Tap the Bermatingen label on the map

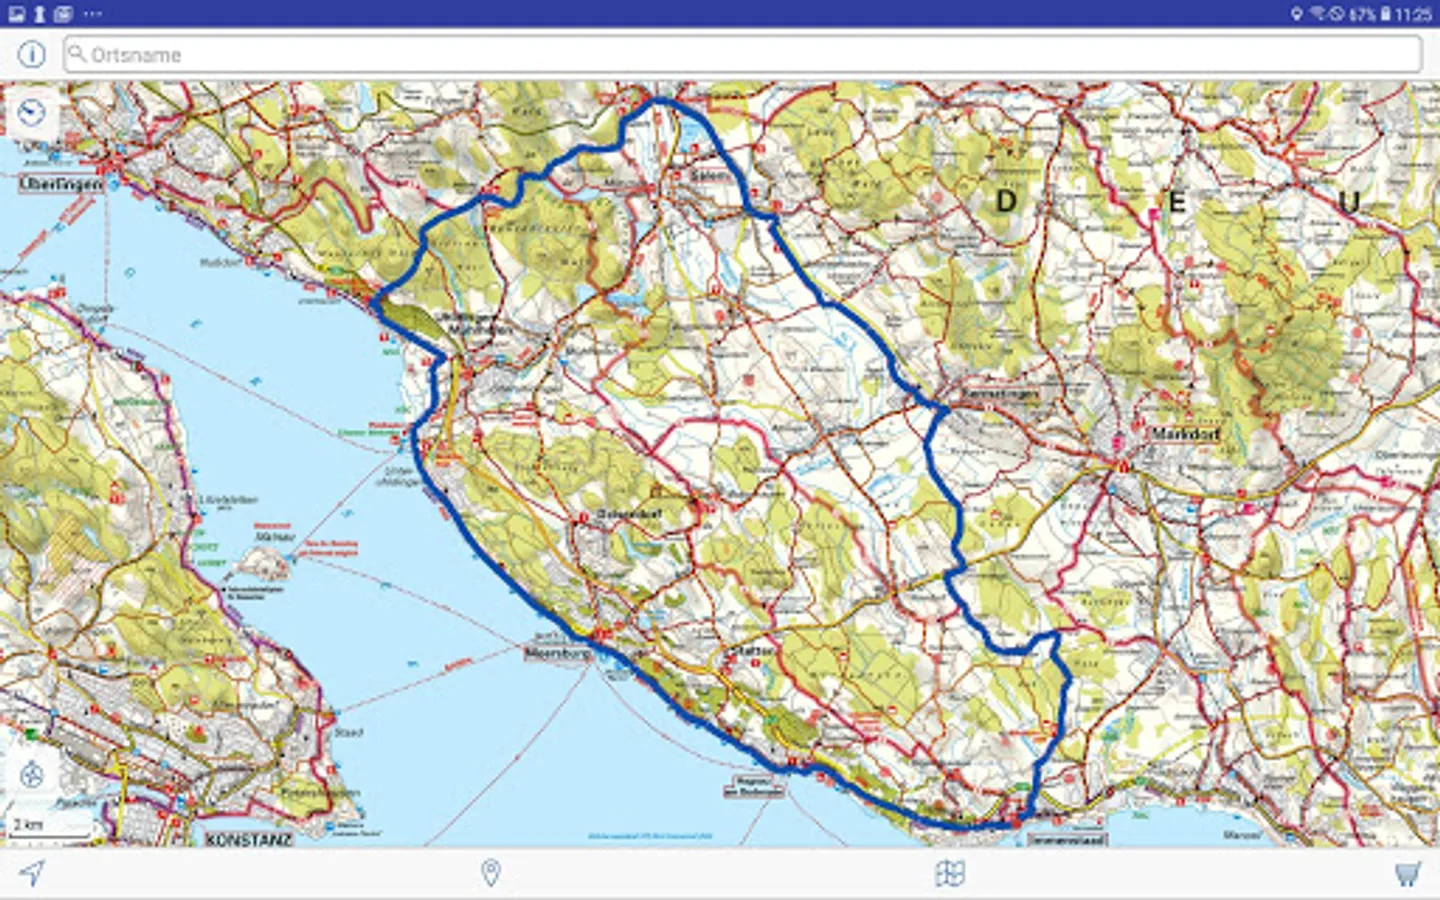(x=999, y=394)
